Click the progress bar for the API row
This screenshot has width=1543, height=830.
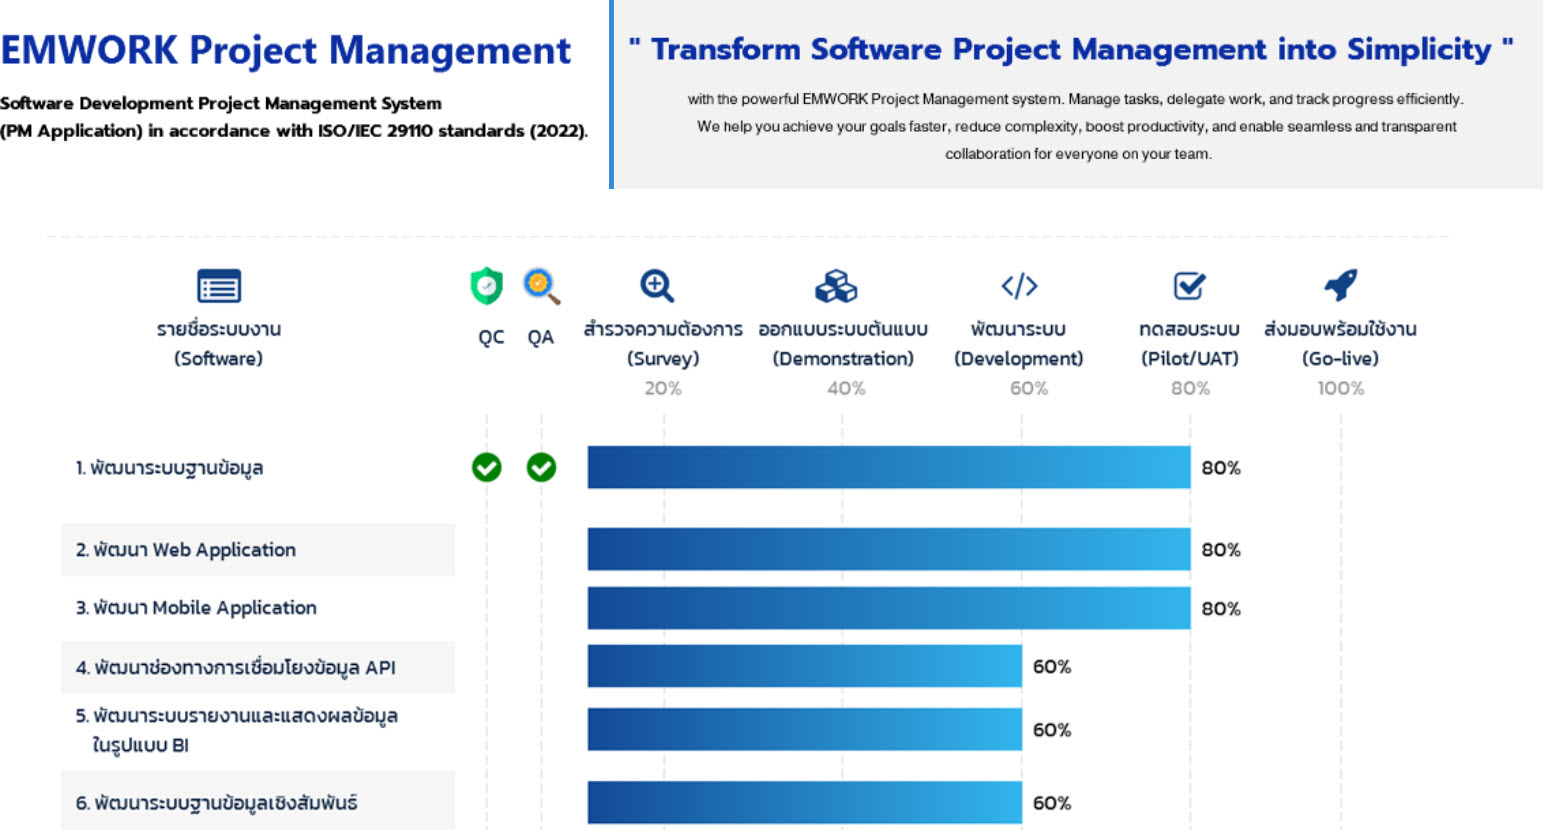pyautogui.click(x=805, y=666)
